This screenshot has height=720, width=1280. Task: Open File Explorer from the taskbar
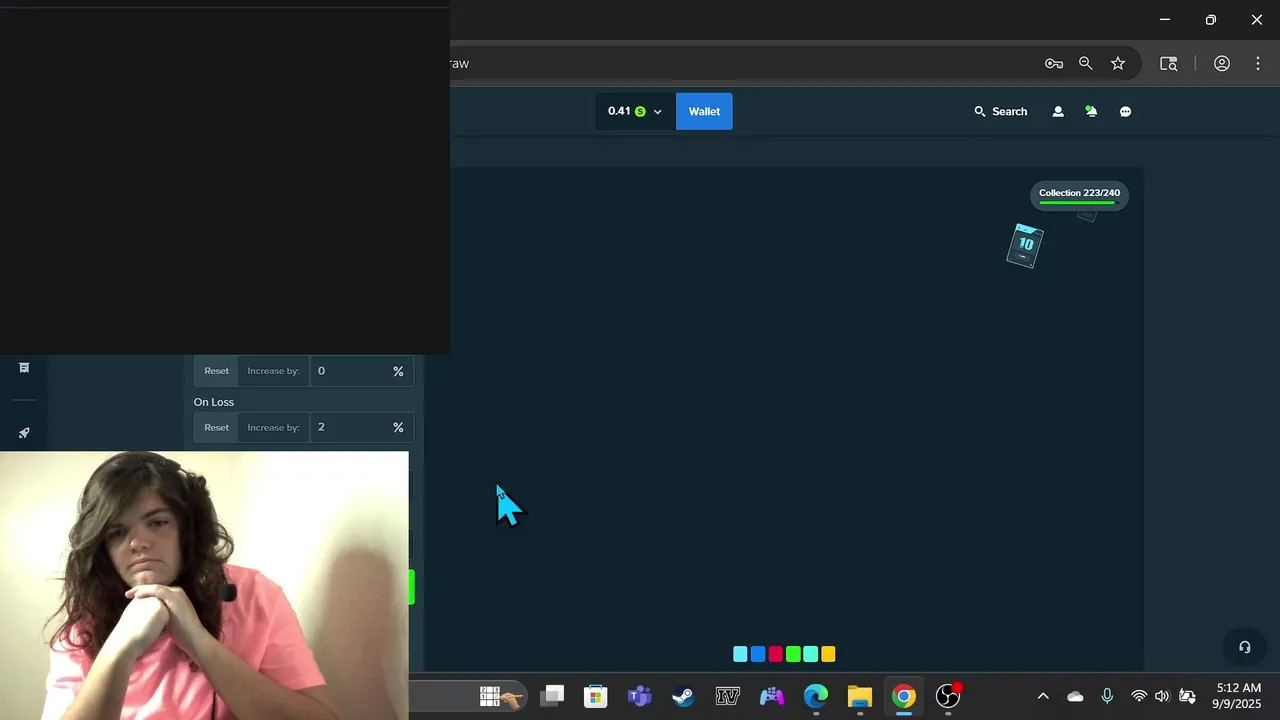point(860,696)
